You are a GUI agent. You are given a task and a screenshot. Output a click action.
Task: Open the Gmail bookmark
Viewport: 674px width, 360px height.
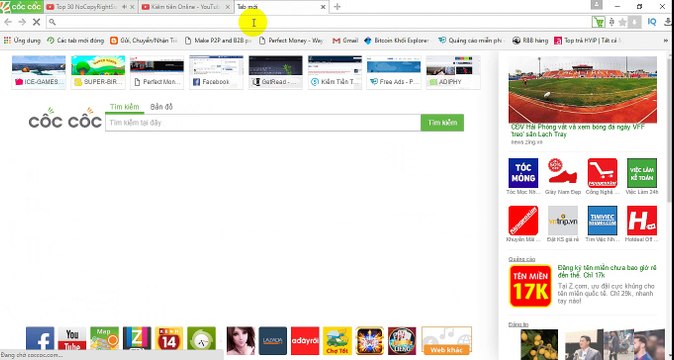point(345,40)
